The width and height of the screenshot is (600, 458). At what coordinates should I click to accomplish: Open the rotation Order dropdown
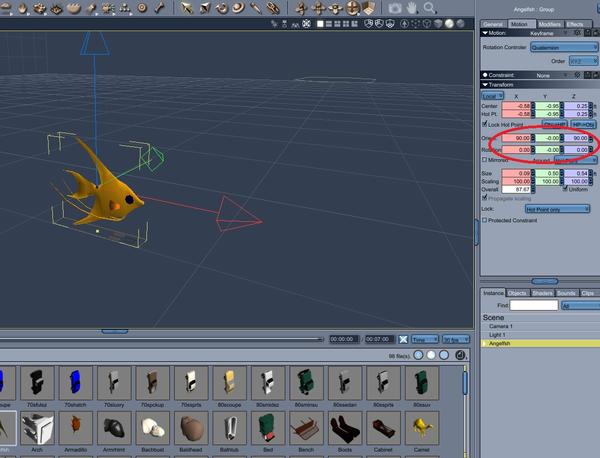583,61
